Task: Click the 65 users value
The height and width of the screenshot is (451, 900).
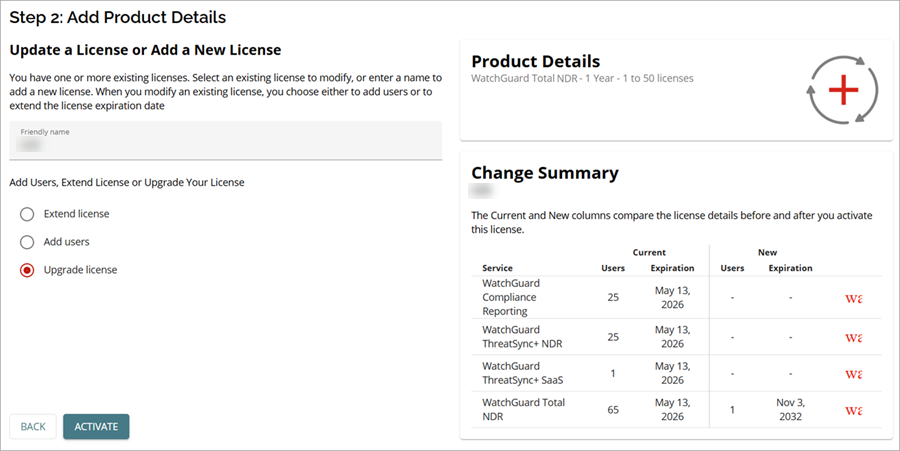Action: coord(613,410)
